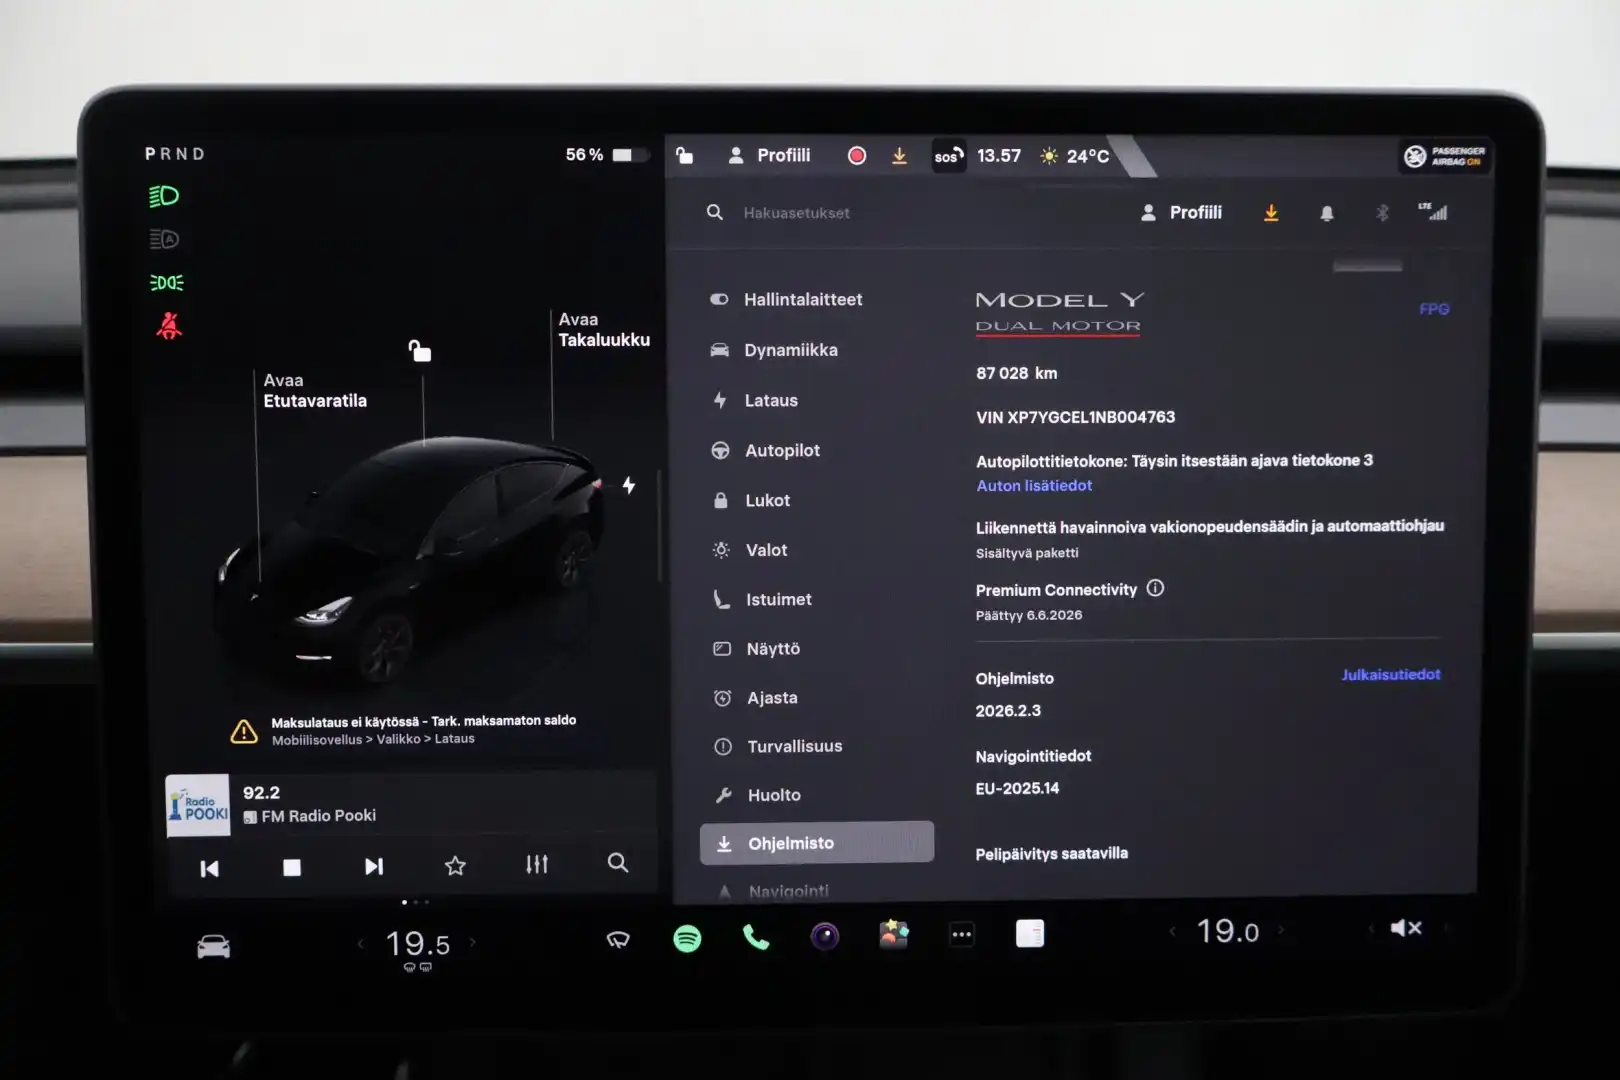This screenshot has height=1080, width=1620.
Task: Tap the FPG label beside Model Y
Action: (1434, 309)
